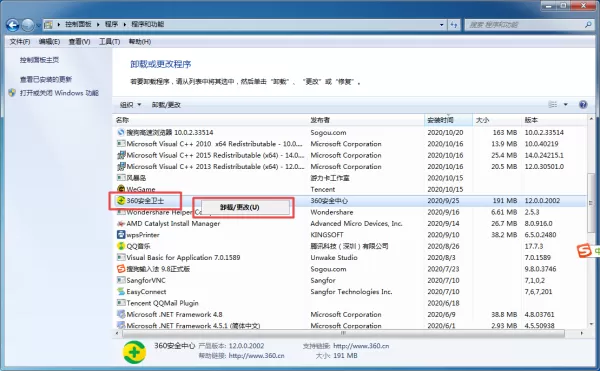Select the 风暴岛 program row

pyautogui.click(x=349, y=178)
